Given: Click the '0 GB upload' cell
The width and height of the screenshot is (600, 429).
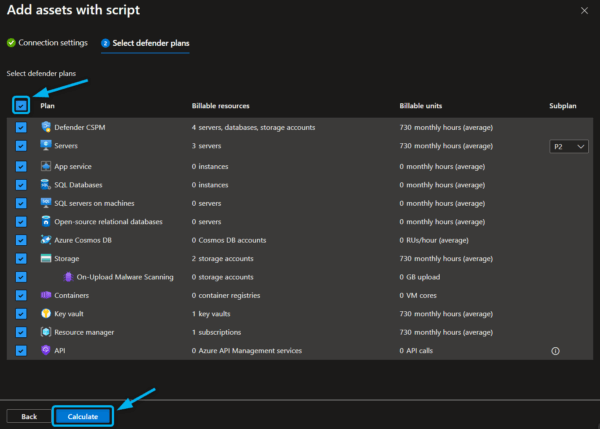Looking at the screenshot, I should pos(420,277).
